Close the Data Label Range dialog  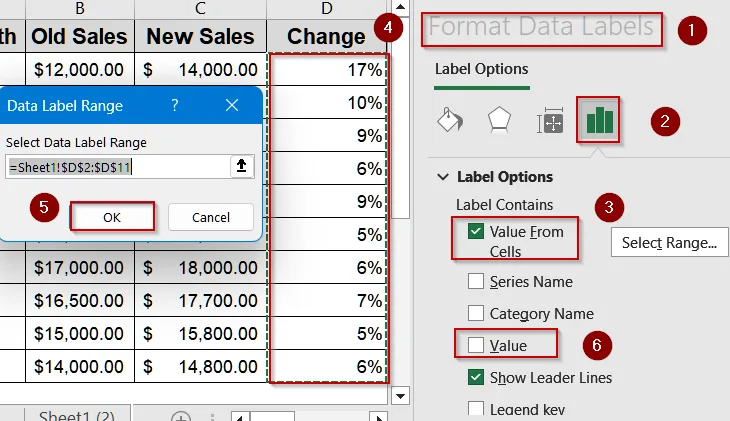coord(232,105)
